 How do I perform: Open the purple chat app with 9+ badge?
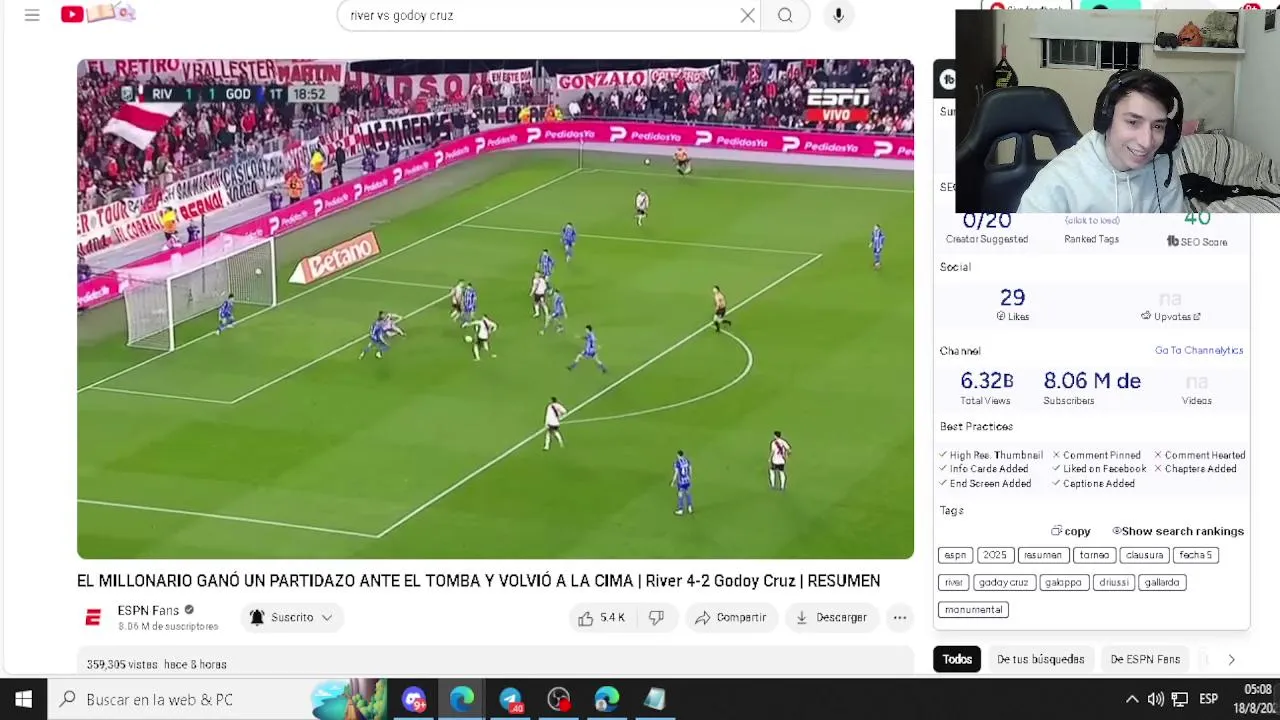click(x=414, y=699)
